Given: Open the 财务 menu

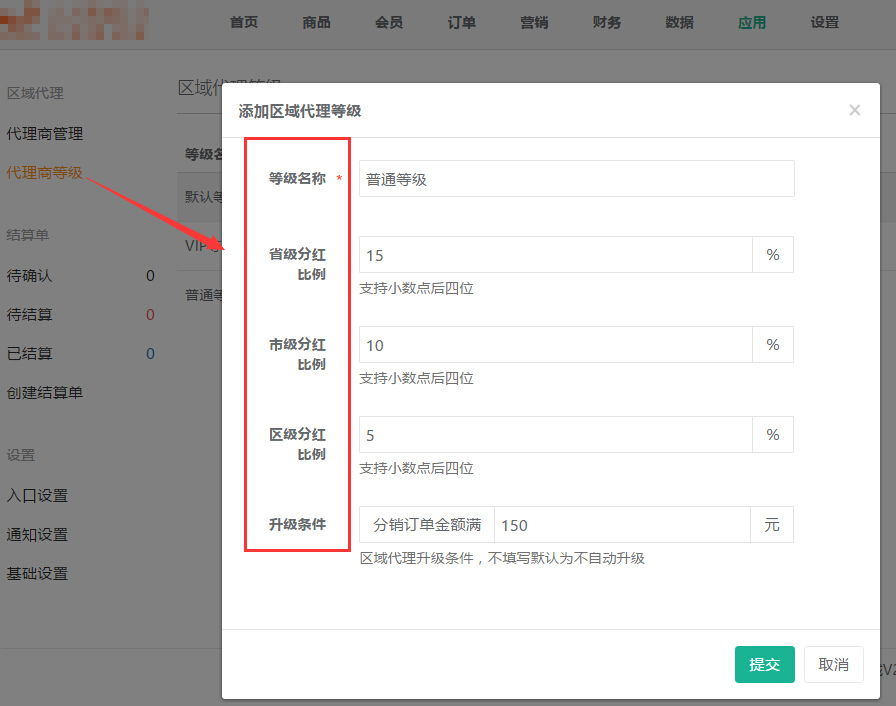Looking at the screenshot, I should tap(607, 23).
